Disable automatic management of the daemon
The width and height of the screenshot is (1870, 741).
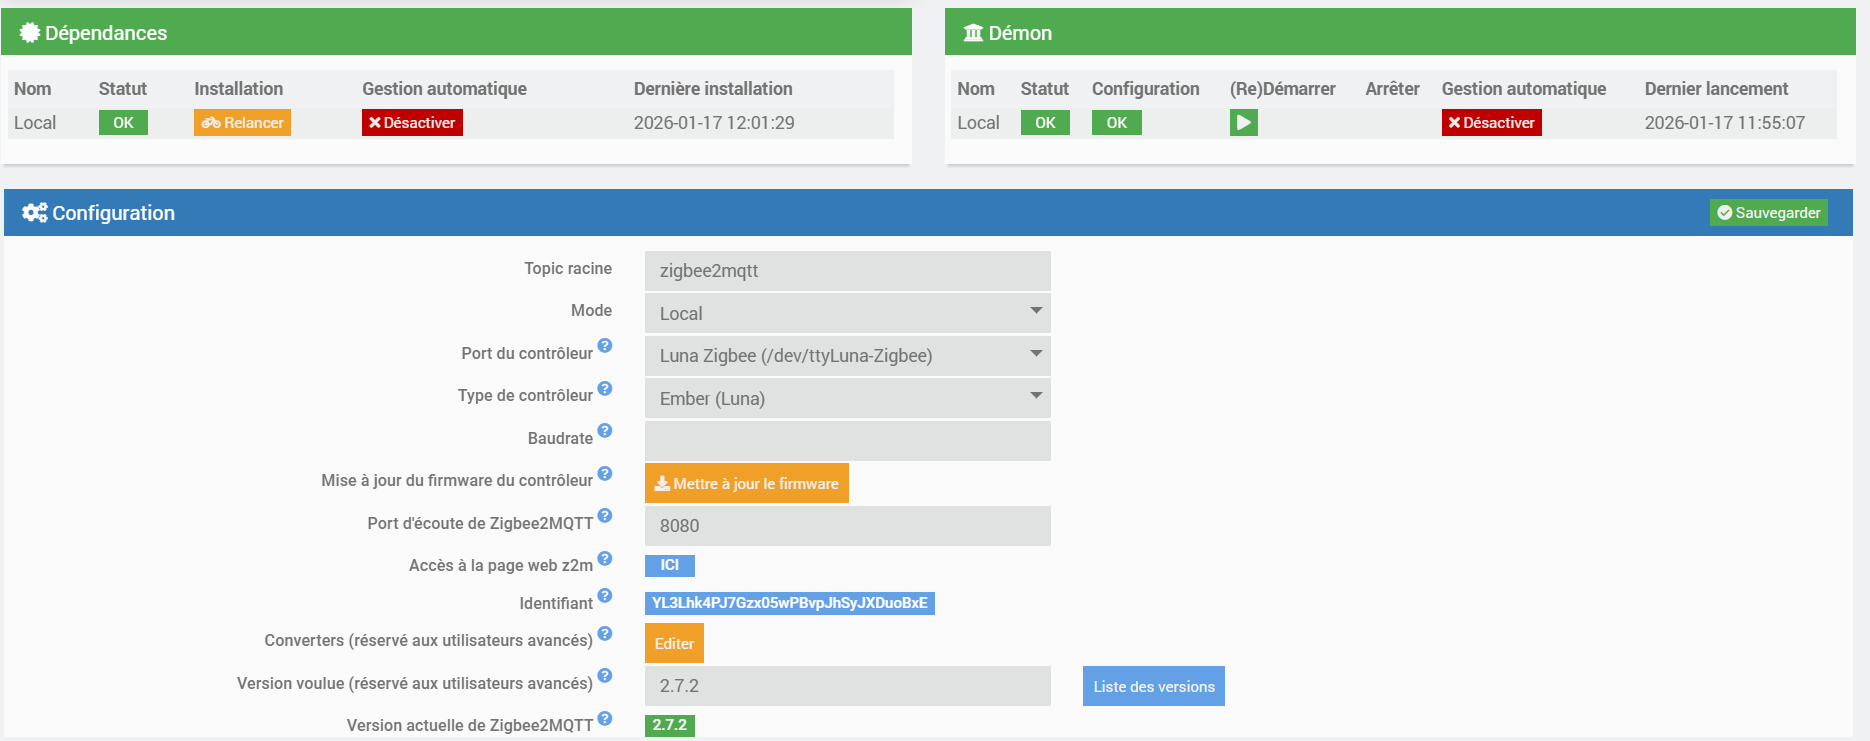click(1491, 123)
